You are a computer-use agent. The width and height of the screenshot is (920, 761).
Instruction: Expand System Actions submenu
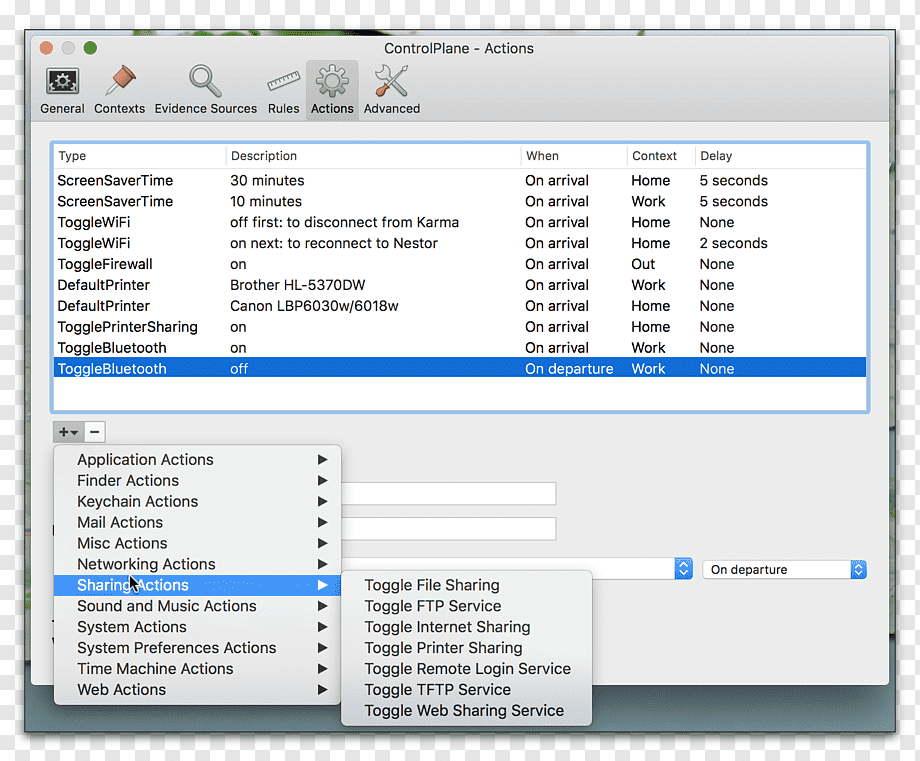(197, 627)
